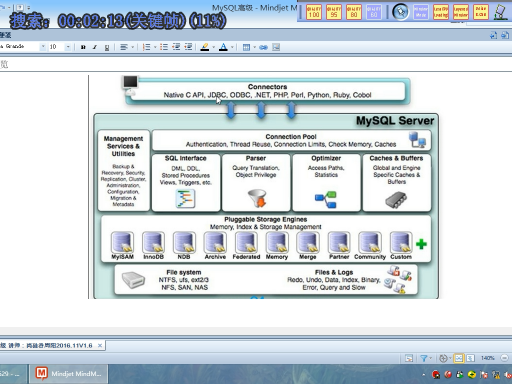Click the increase indent icon
The width and height of the screenshot is (512, 384).
coord(188,47)
